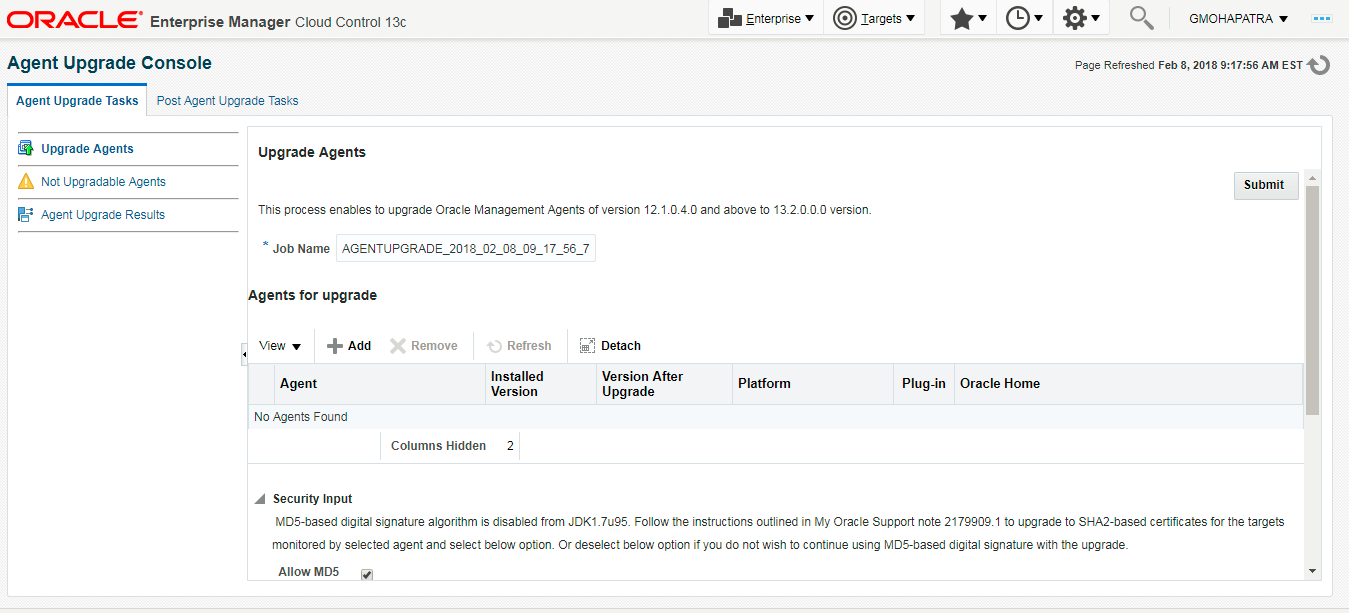Click the search magnifier icon

pyautogui.click(x=1141, y=18)
